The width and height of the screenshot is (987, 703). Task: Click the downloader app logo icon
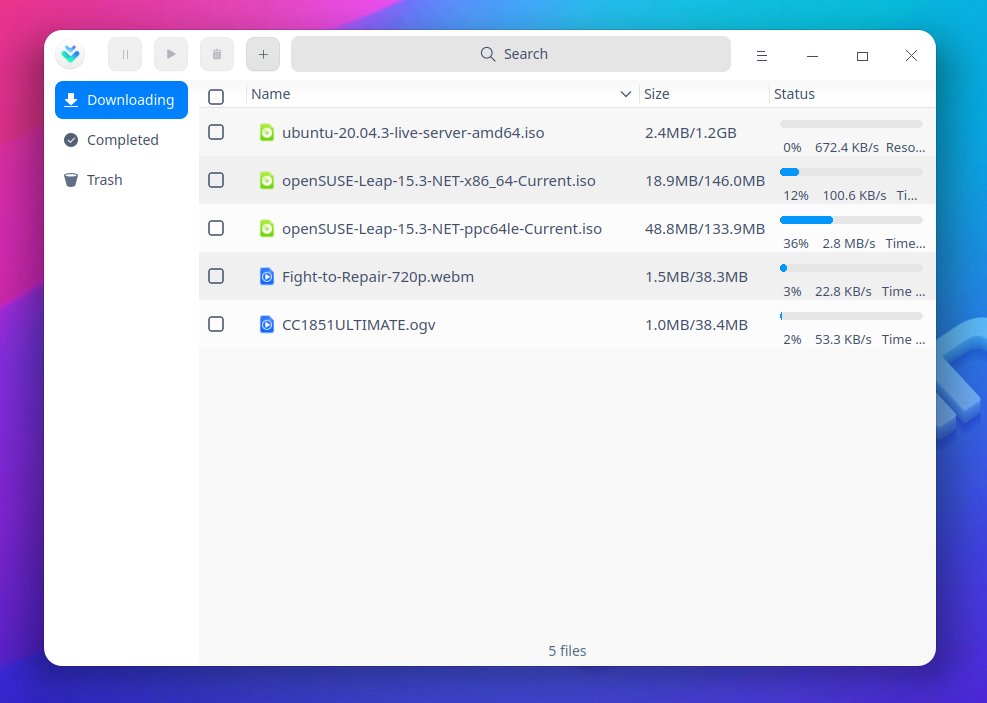[x=70, y=55]
